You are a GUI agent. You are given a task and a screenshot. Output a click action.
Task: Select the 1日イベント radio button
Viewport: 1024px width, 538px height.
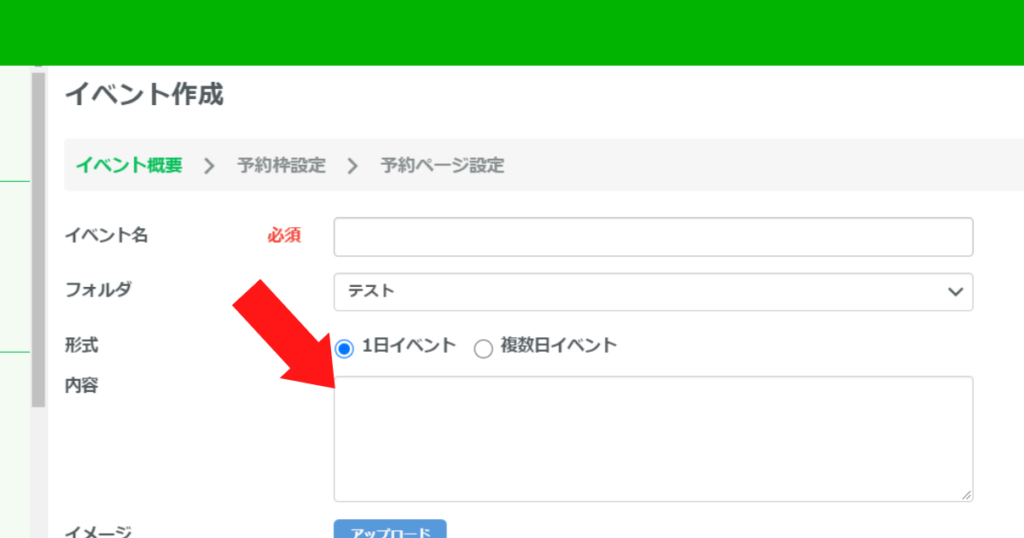coord(344,349)
